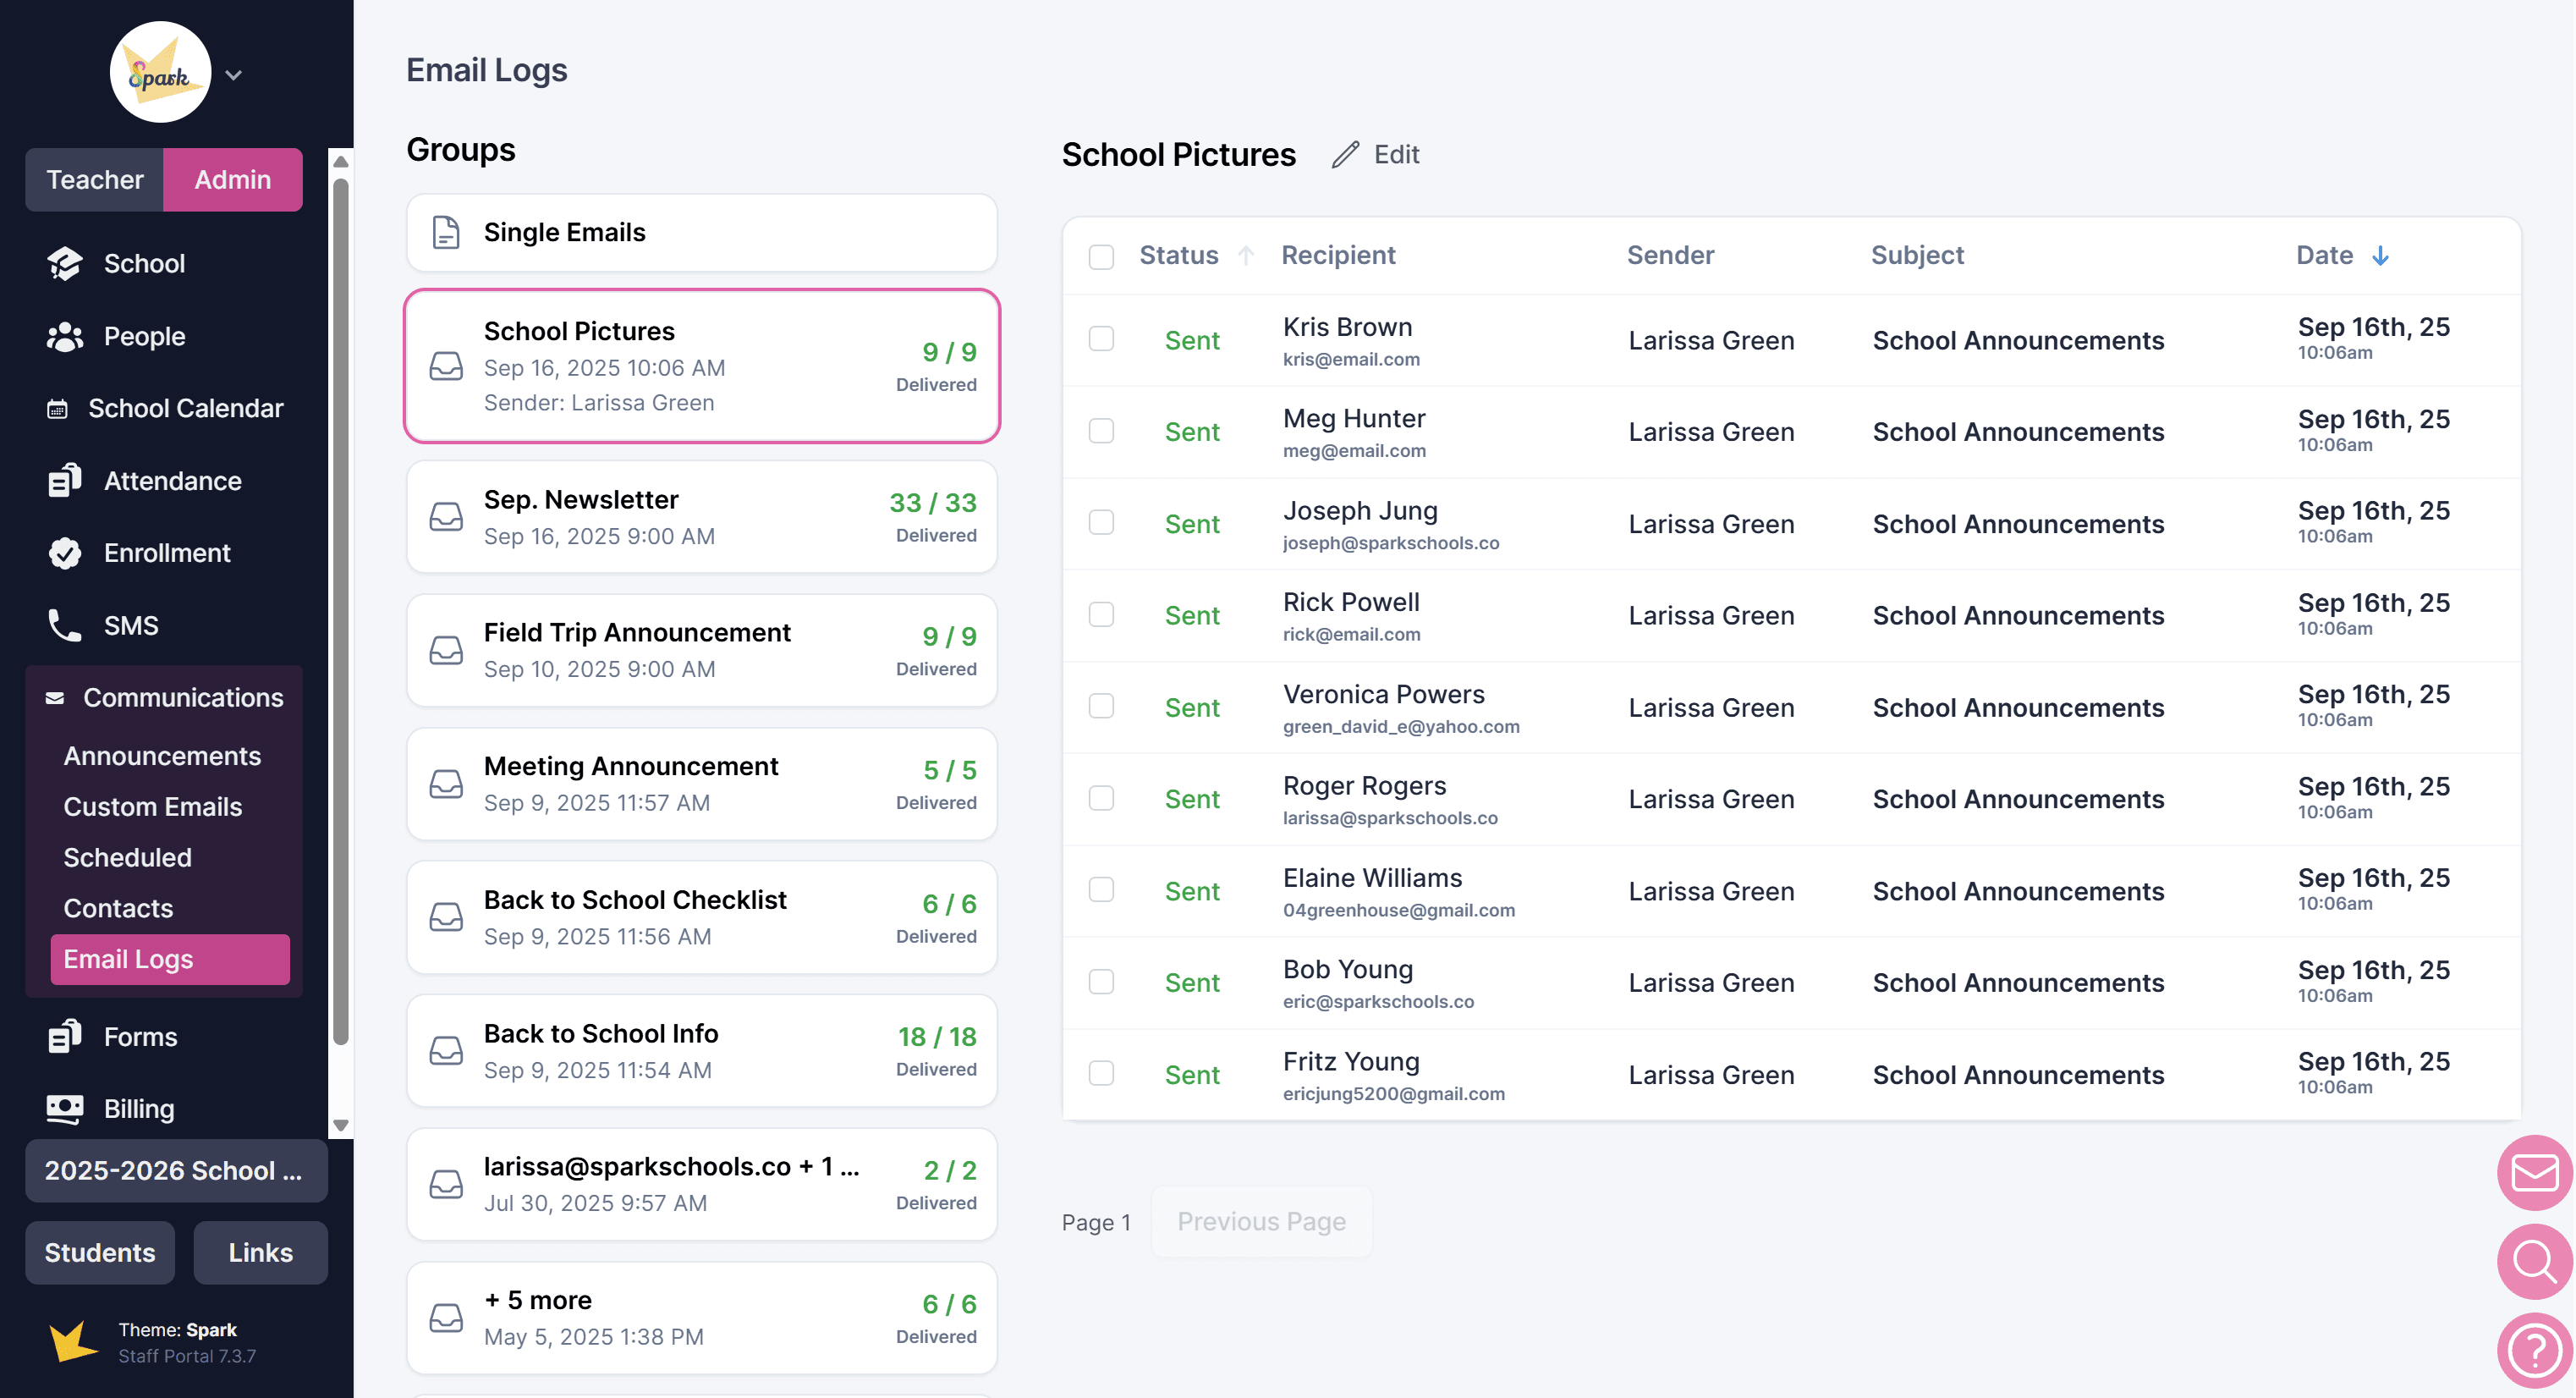This screenshot has height=1398, width=2576.
Task: Open Scheduled under Communications
Action: tap(127, 857)
